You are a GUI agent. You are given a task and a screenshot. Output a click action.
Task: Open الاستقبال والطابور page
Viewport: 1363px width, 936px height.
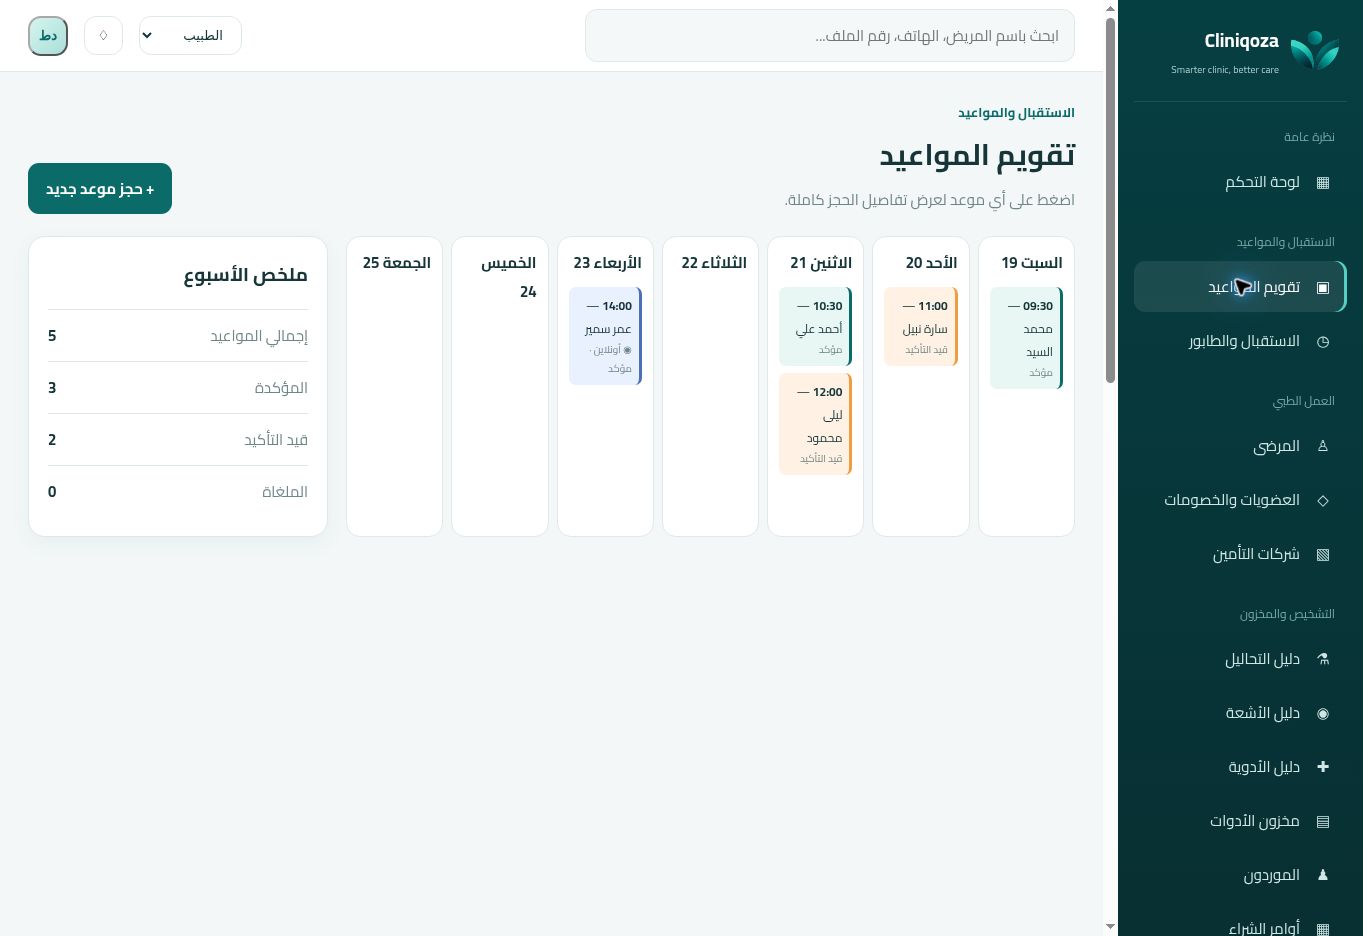click(1240, 341)
